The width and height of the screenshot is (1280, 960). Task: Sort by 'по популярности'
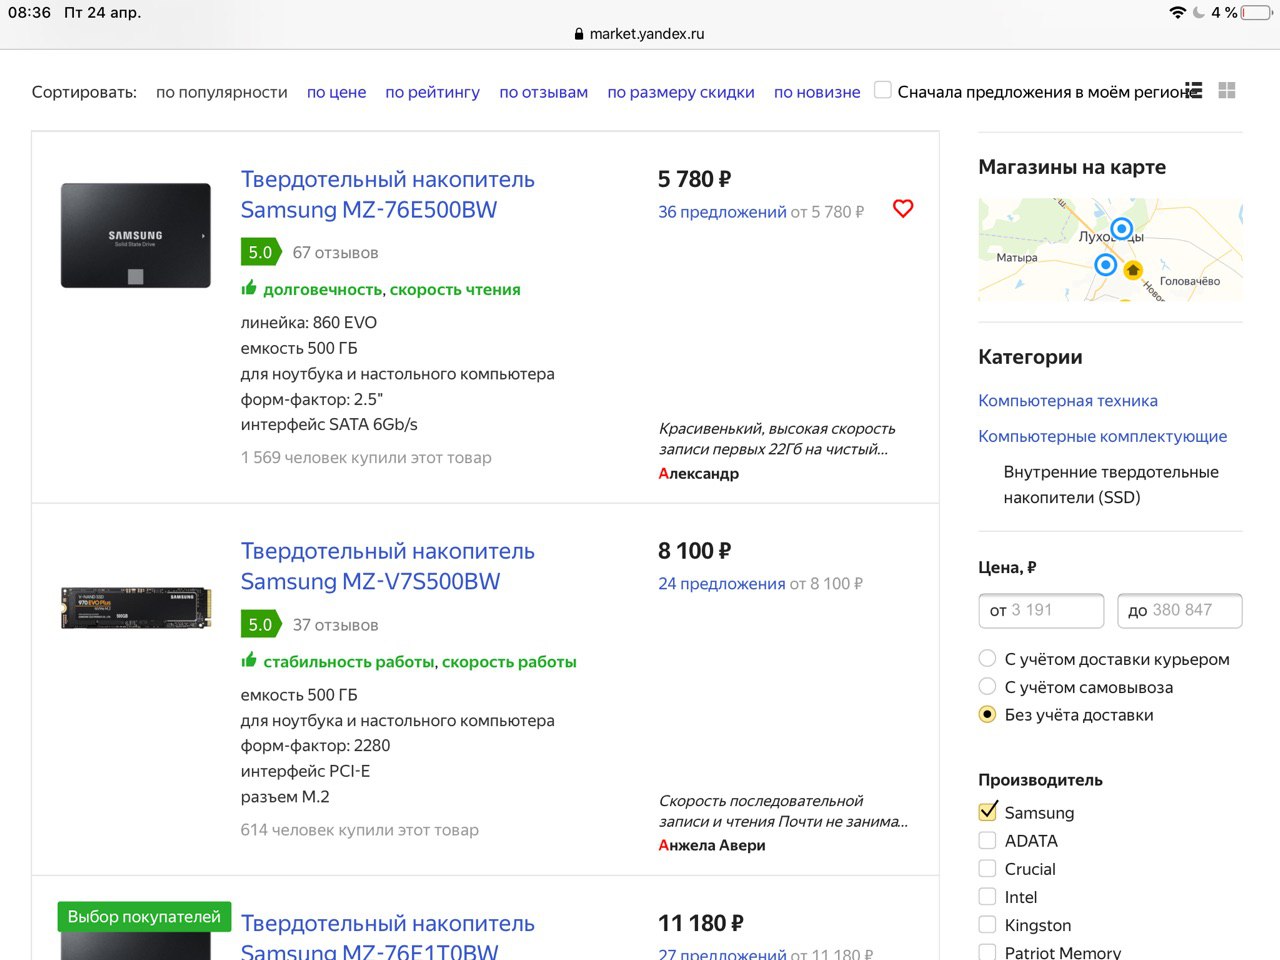[222, 92]
